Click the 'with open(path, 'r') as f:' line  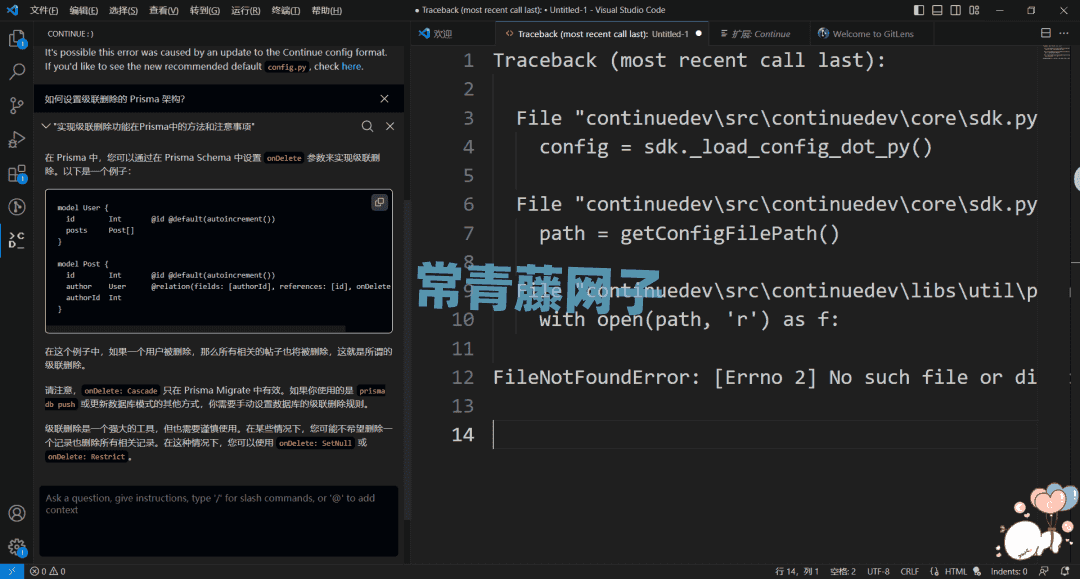[x=689, y=319]
